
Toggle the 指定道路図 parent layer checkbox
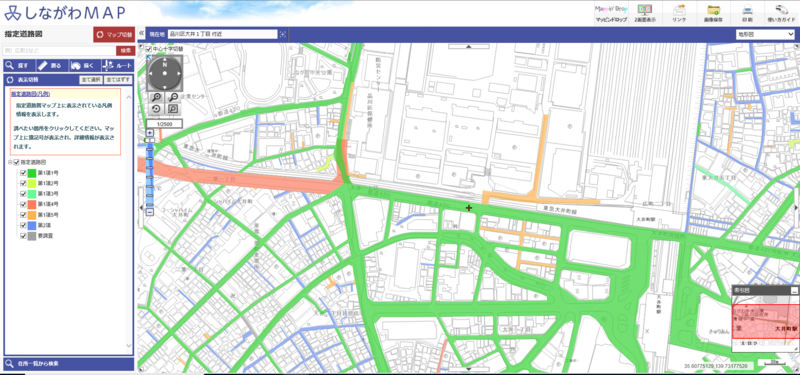point(16,162)
